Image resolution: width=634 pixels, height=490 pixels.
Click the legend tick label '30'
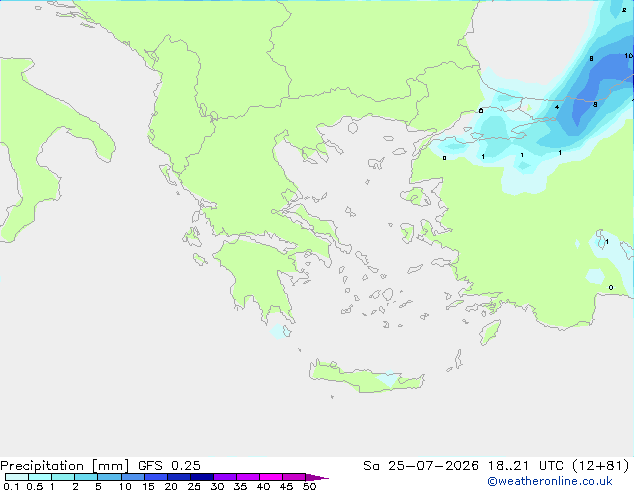(217, 486)
